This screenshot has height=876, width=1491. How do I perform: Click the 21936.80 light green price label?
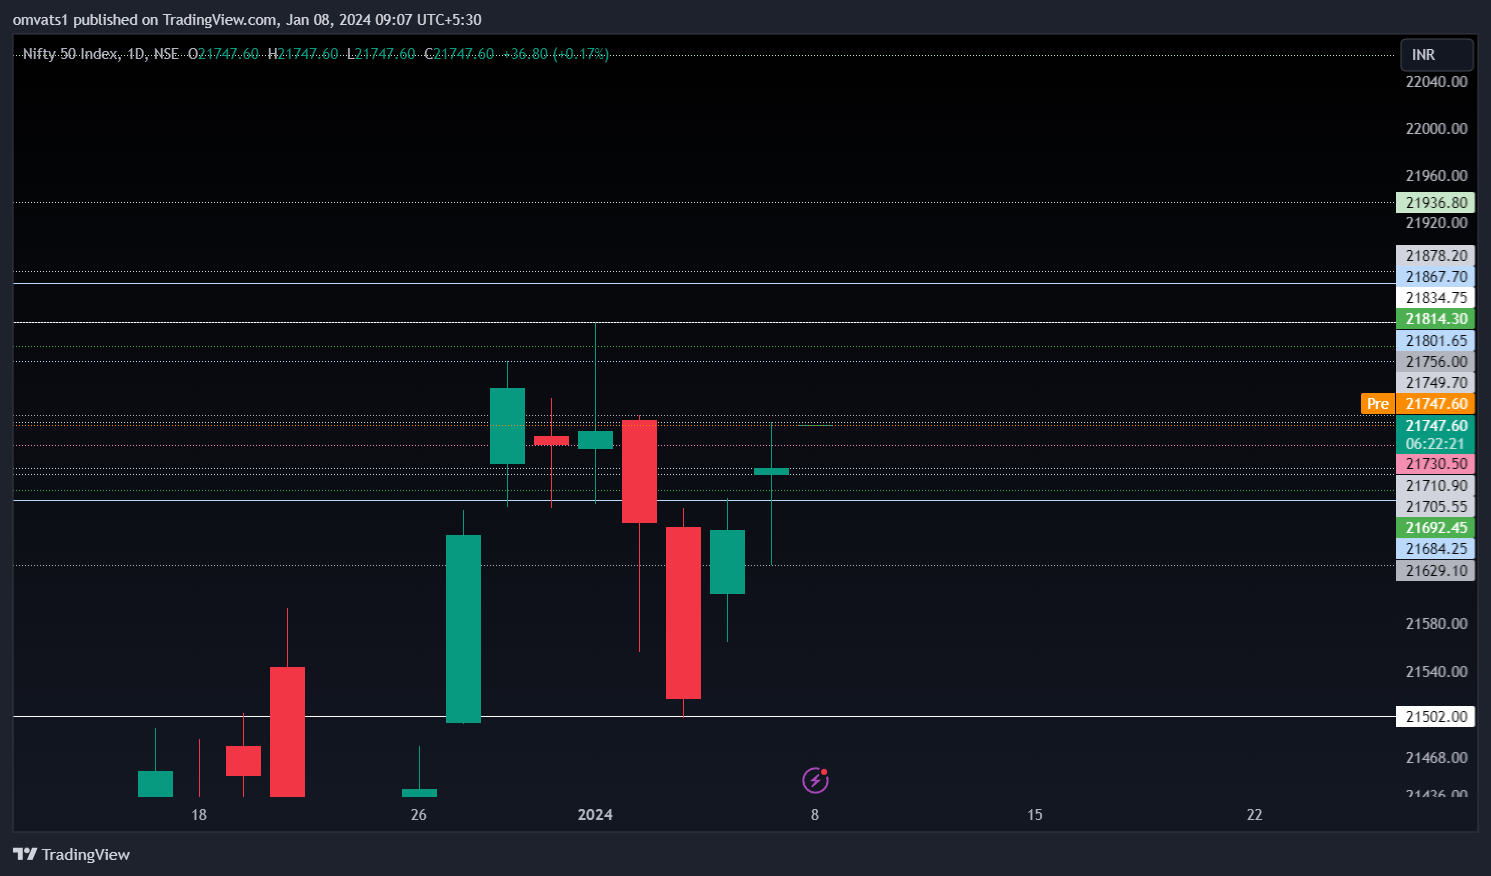click(1435, 203)
